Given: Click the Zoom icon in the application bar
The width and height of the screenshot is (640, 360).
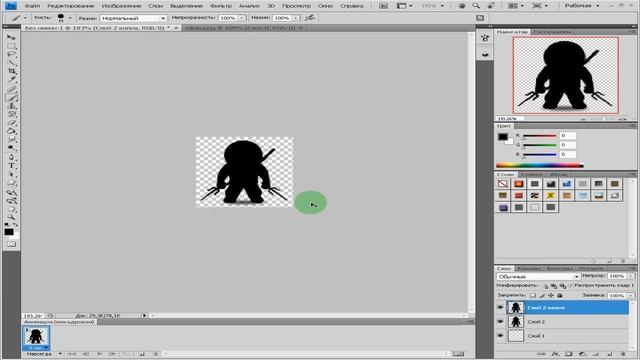Looking at the screenshot, I should (476, 6).
